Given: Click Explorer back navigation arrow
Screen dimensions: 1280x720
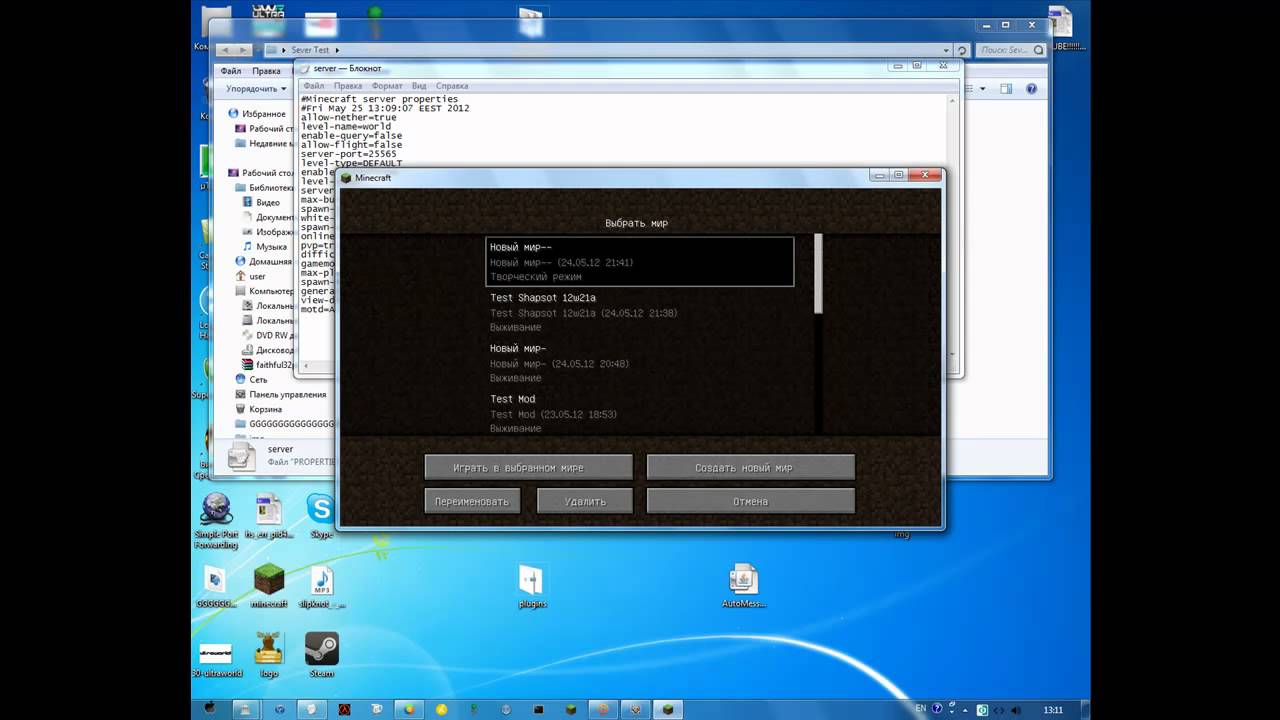Looking at the screenshot, I should click(226, 50).
